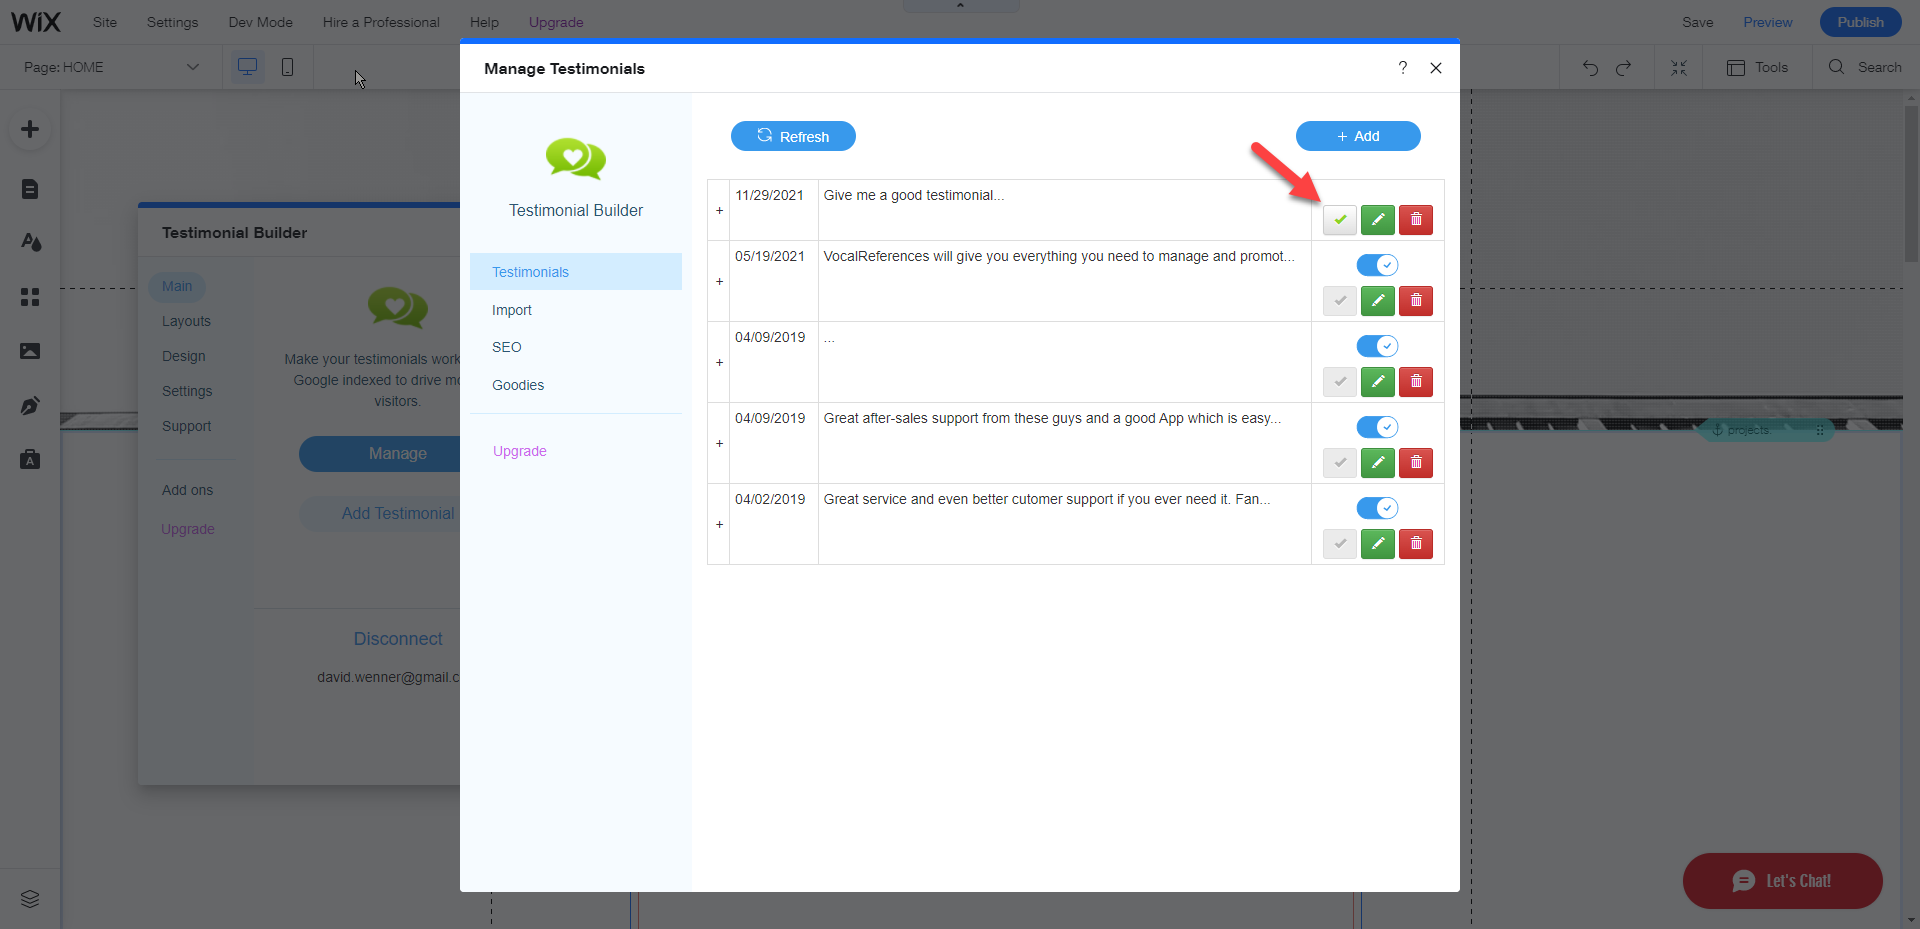Select the Goodies tab in dialog
Viewport: 1920px width, 929px height.
pyautogui.click(x=576, y=385)
